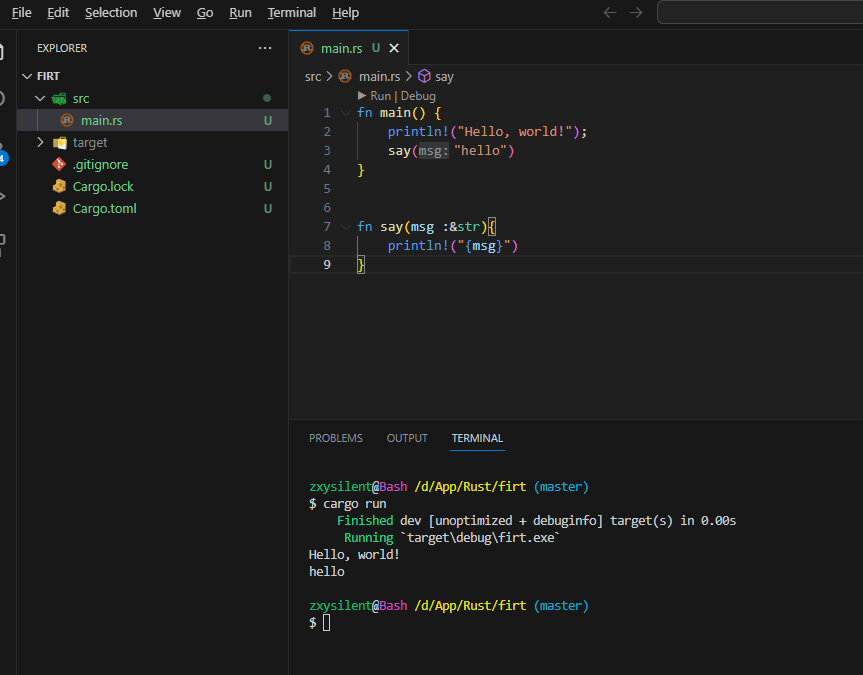Click the Cargo.toml file icon

[59, 209]
